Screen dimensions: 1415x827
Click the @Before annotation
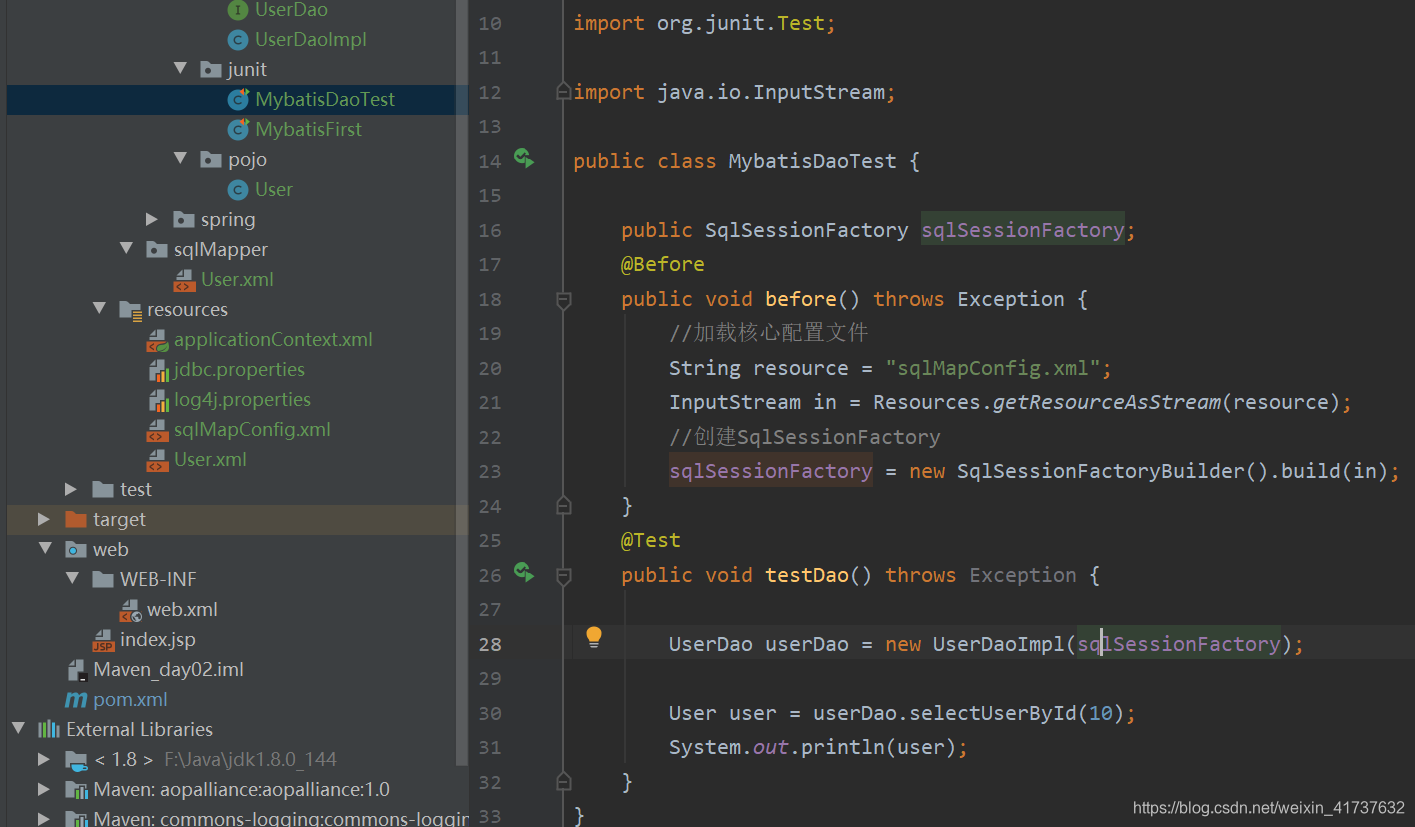663,264
